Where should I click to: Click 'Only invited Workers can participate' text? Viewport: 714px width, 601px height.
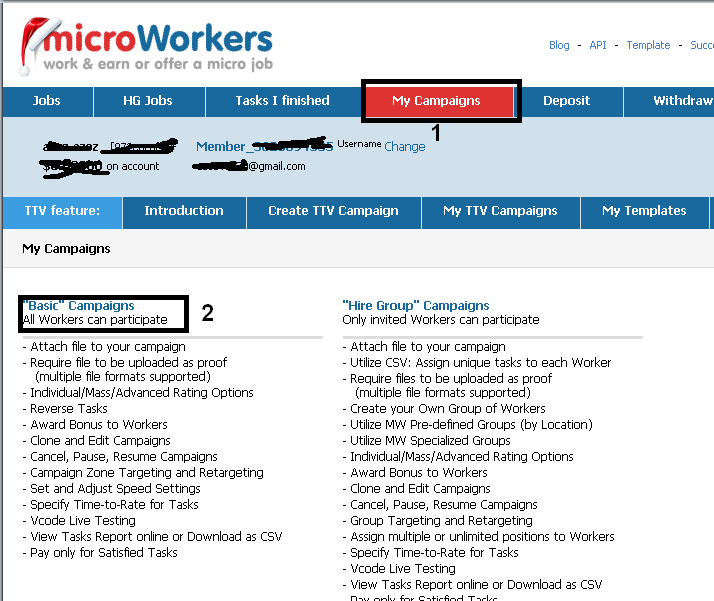(x=441, y=320)
